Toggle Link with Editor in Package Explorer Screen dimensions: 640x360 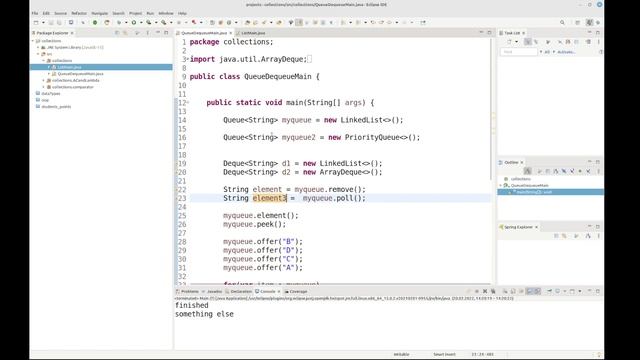(125, 33)
